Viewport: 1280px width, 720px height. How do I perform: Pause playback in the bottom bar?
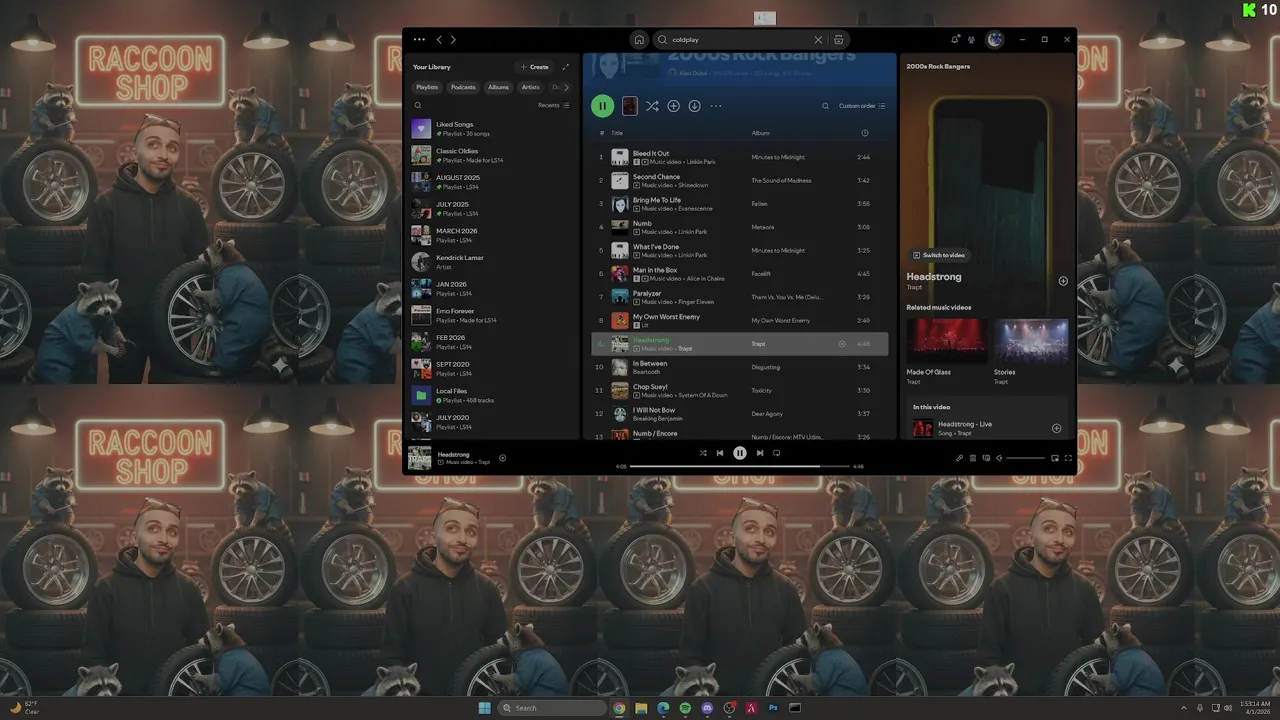740,453
